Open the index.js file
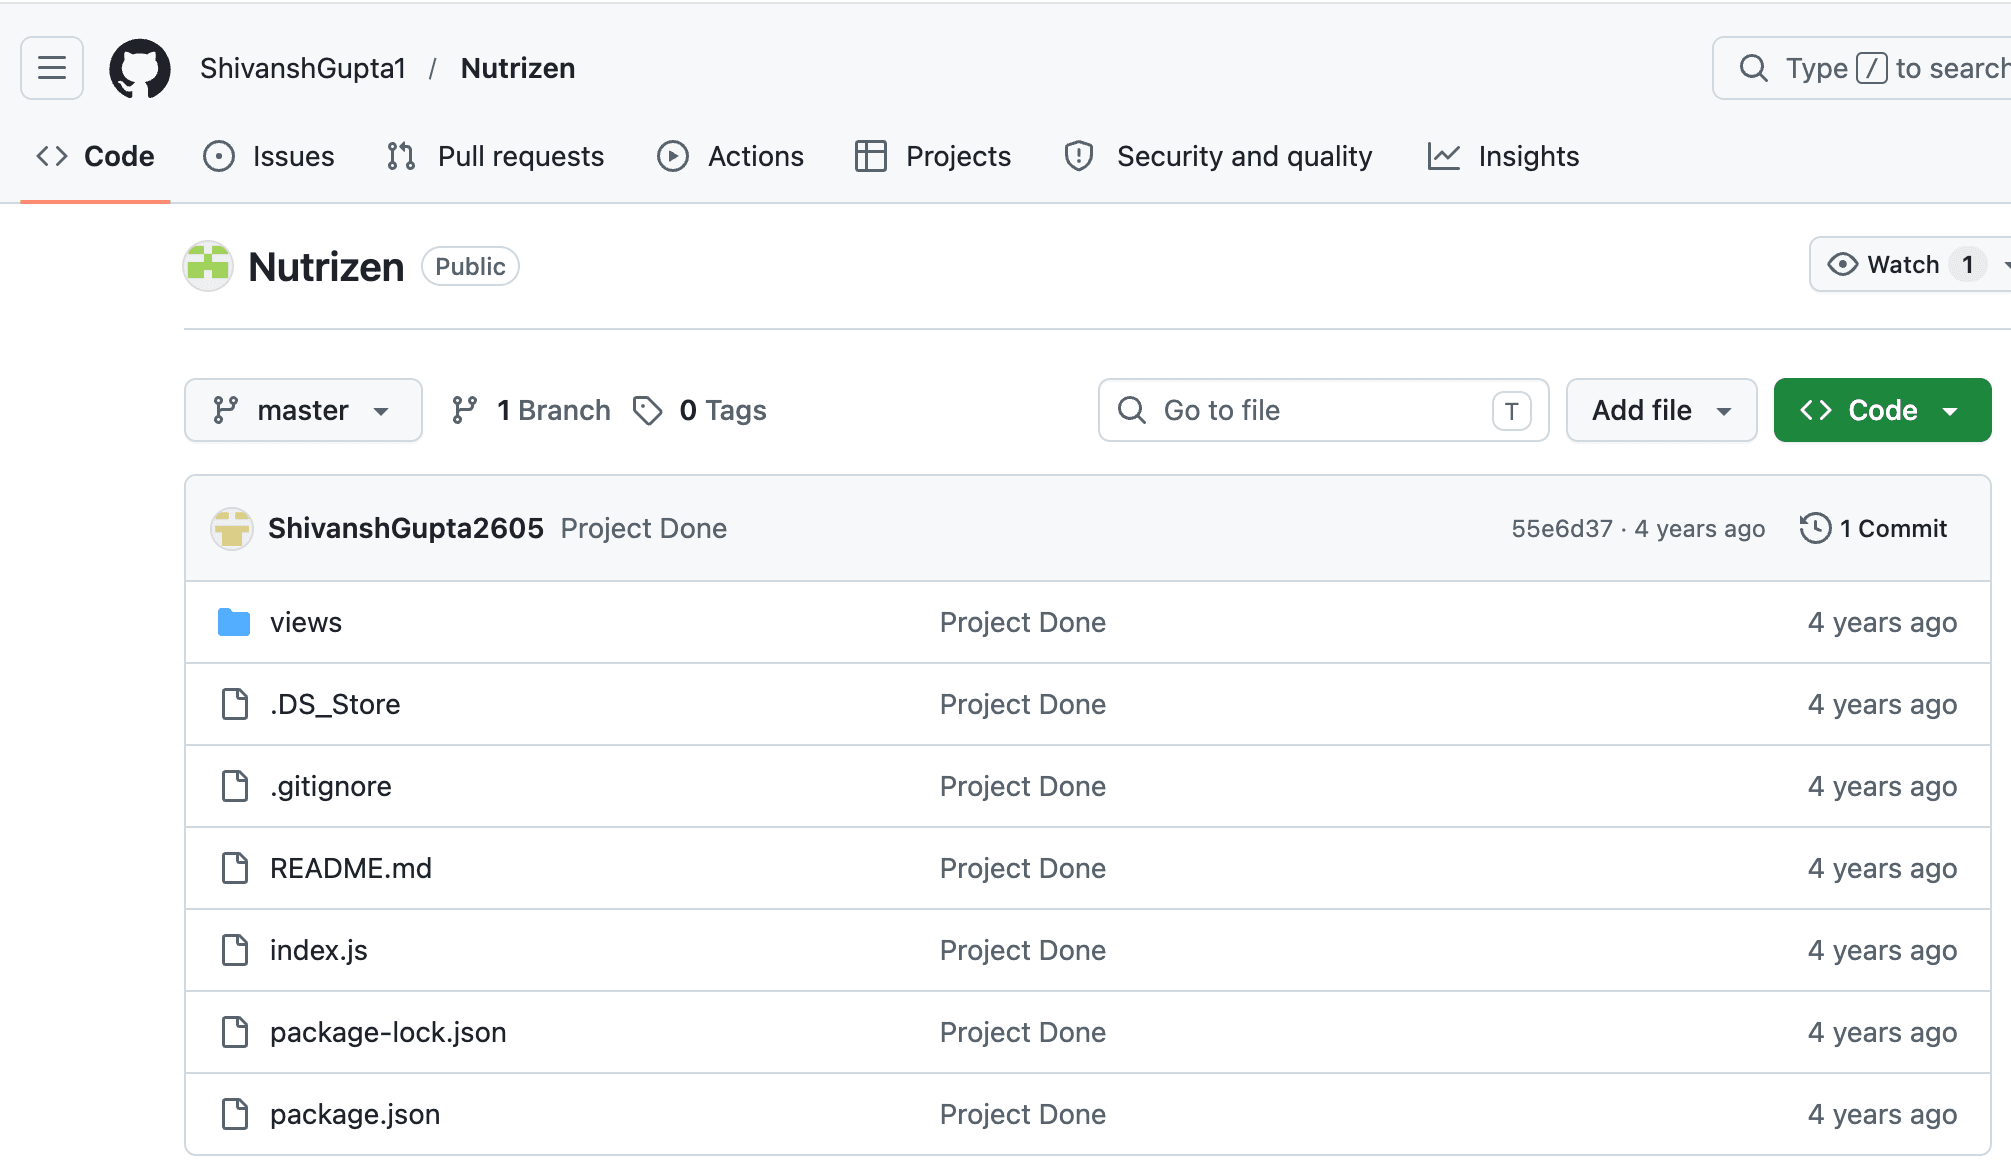 click(319, 950)
